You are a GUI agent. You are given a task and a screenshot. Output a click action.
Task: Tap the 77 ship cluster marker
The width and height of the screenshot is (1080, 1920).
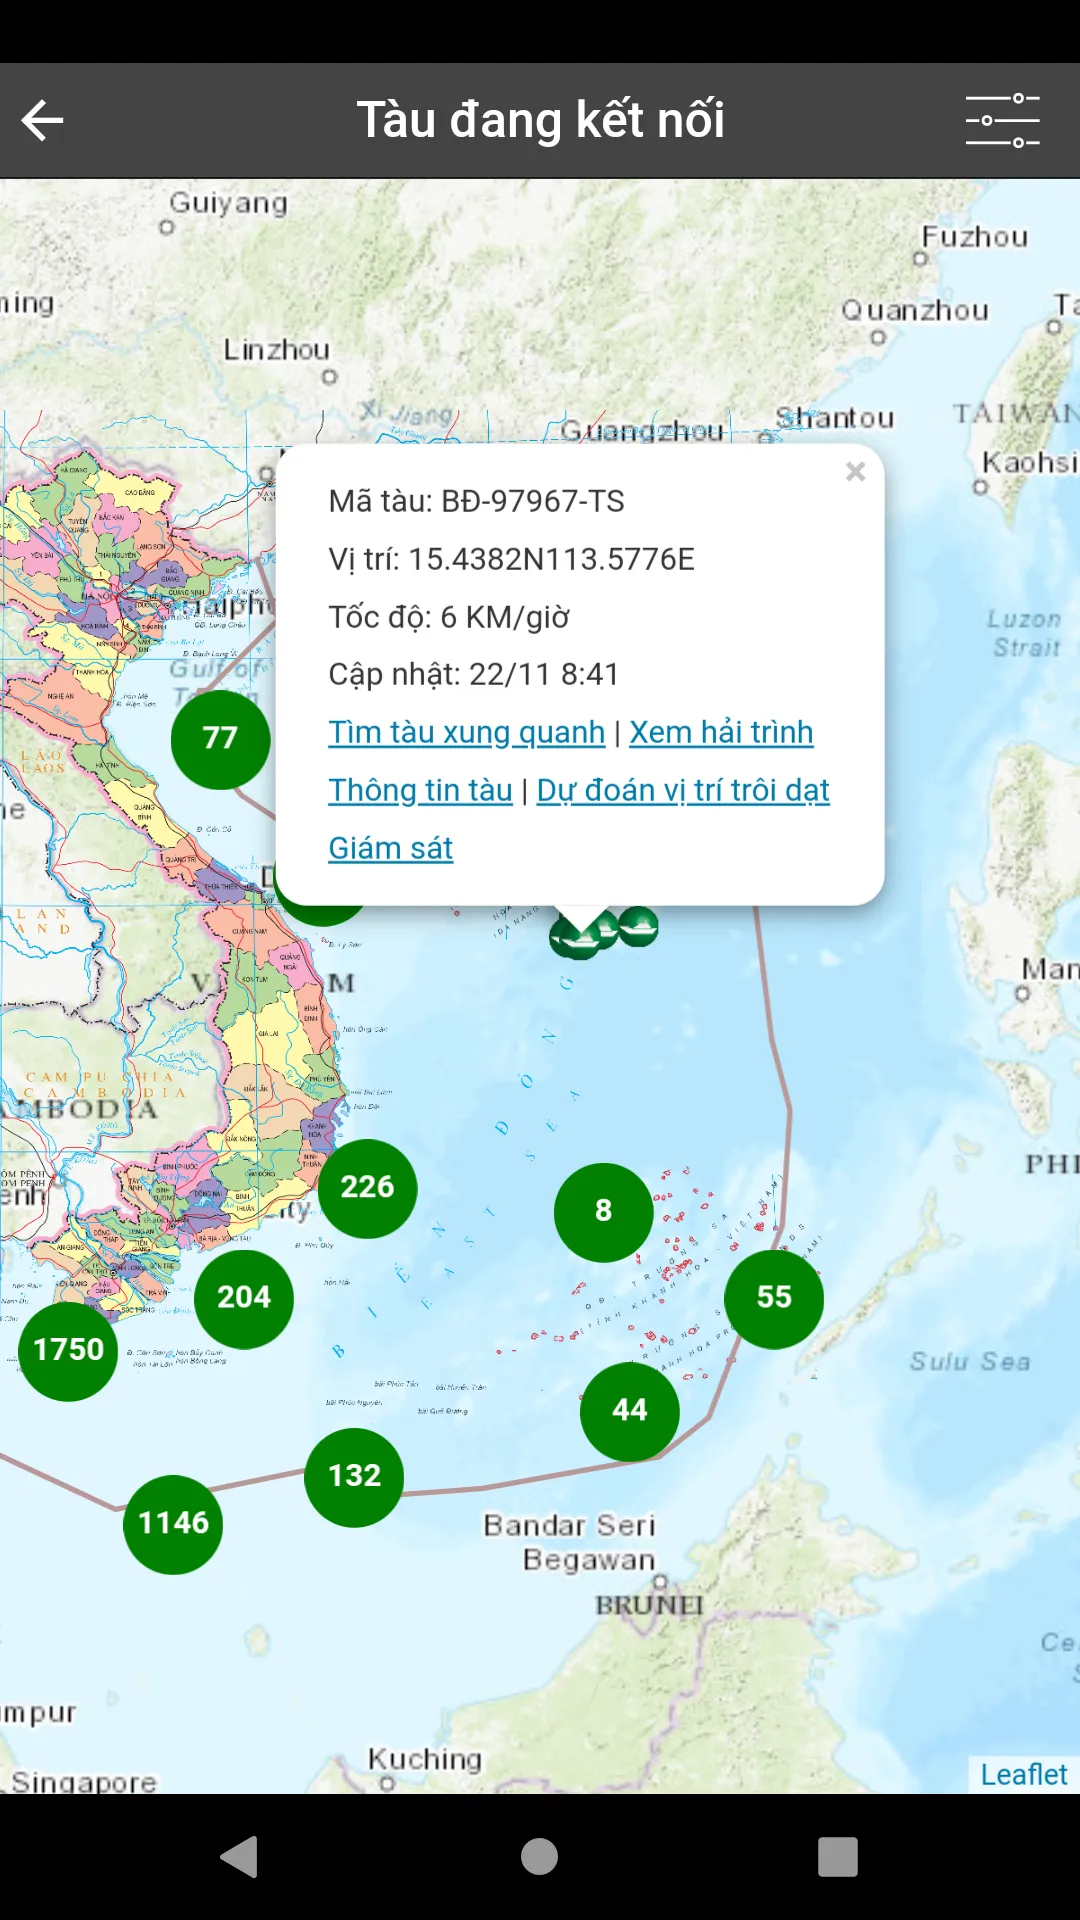click(x=220, y=739)
